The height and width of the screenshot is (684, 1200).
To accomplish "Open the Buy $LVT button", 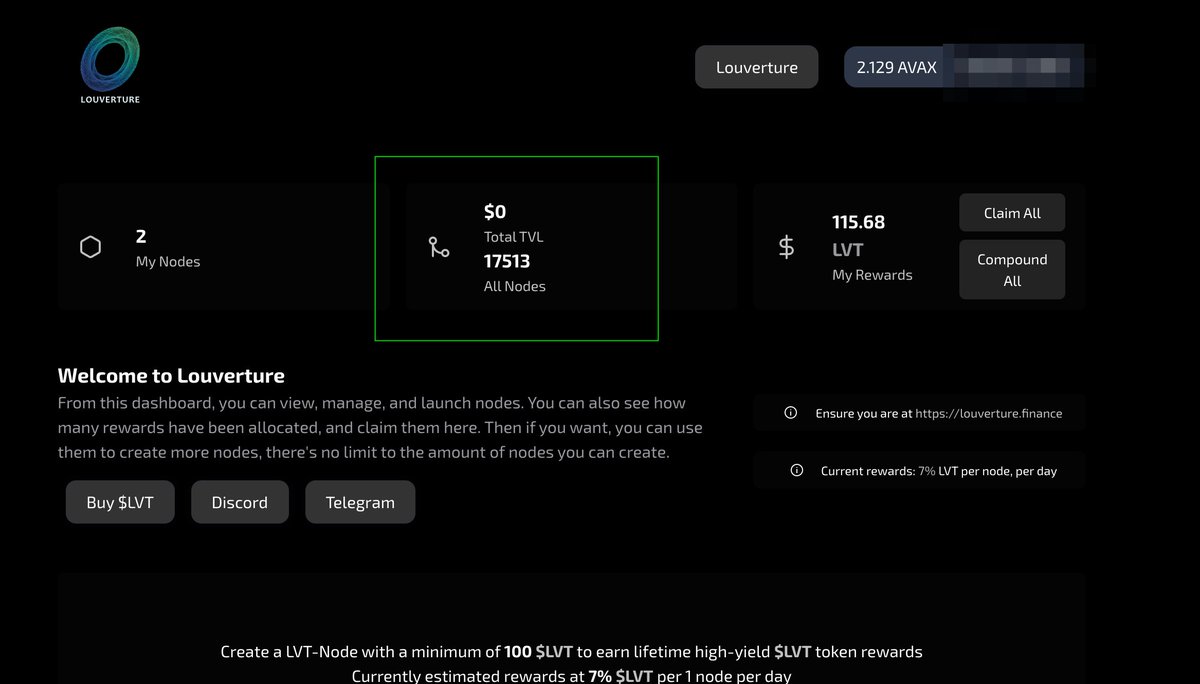I will [x=120, y=502].
